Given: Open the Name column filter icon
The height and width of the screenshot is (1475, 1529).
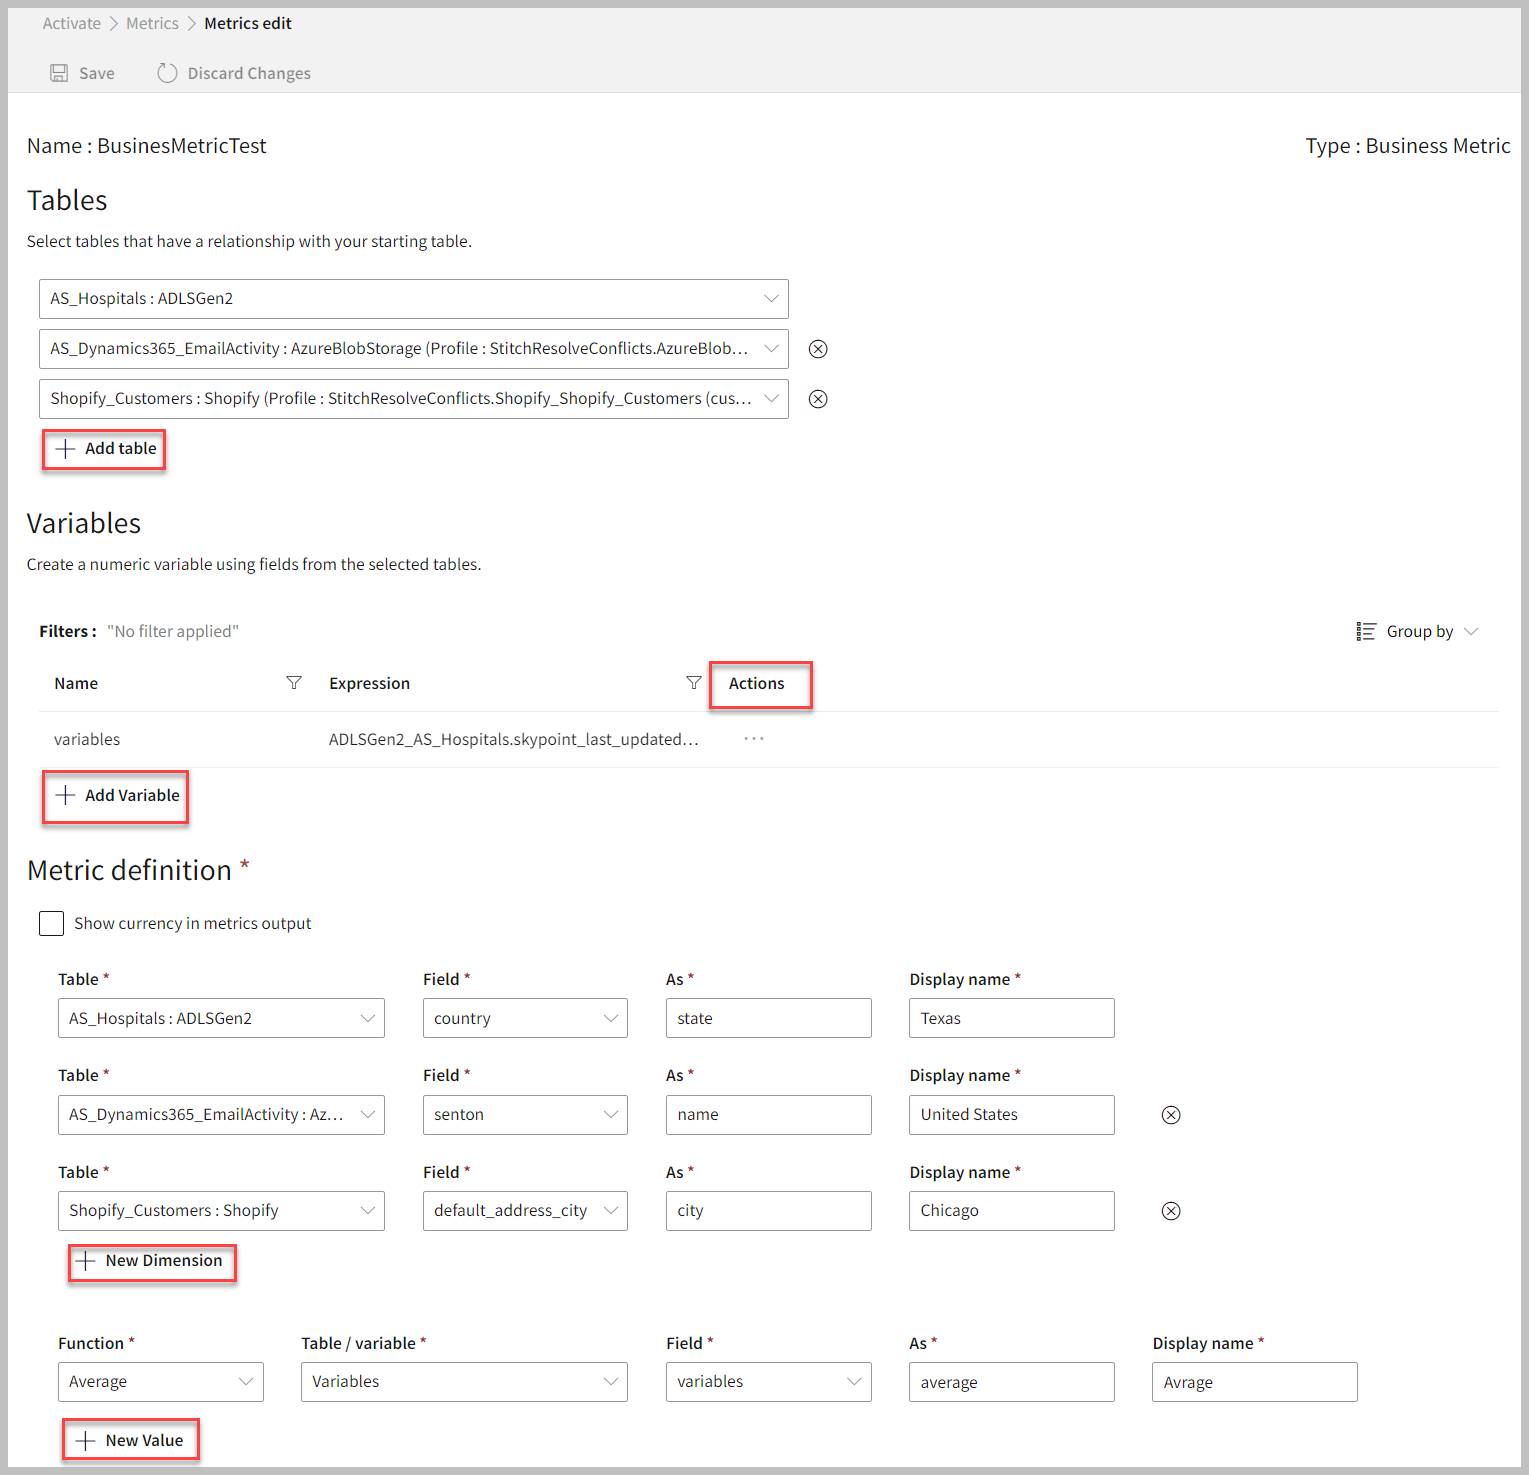Looking at the screenshot, I should (294, 683).
